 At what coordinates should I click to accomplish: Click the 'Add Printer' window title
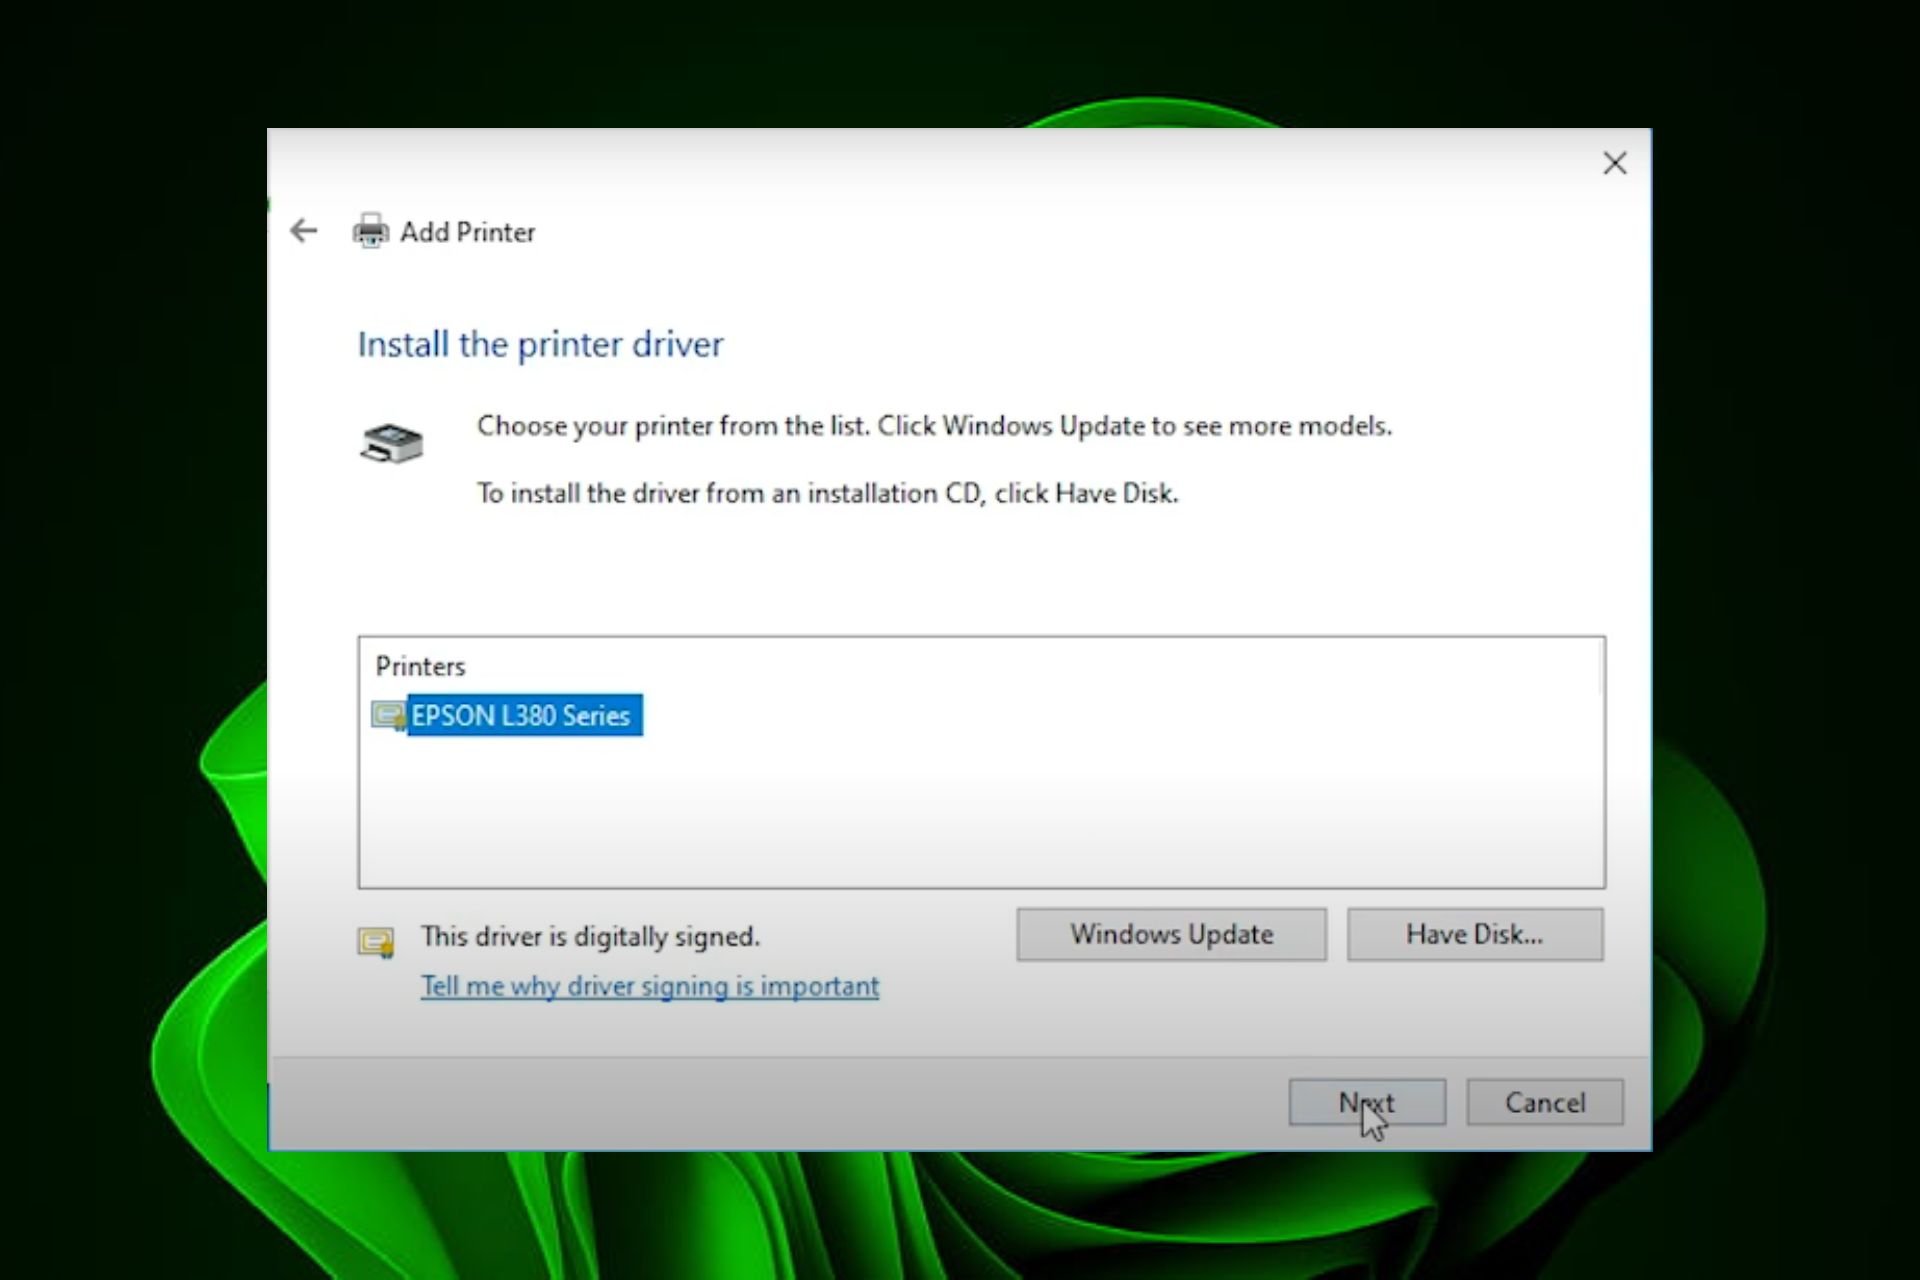point(467,232)
